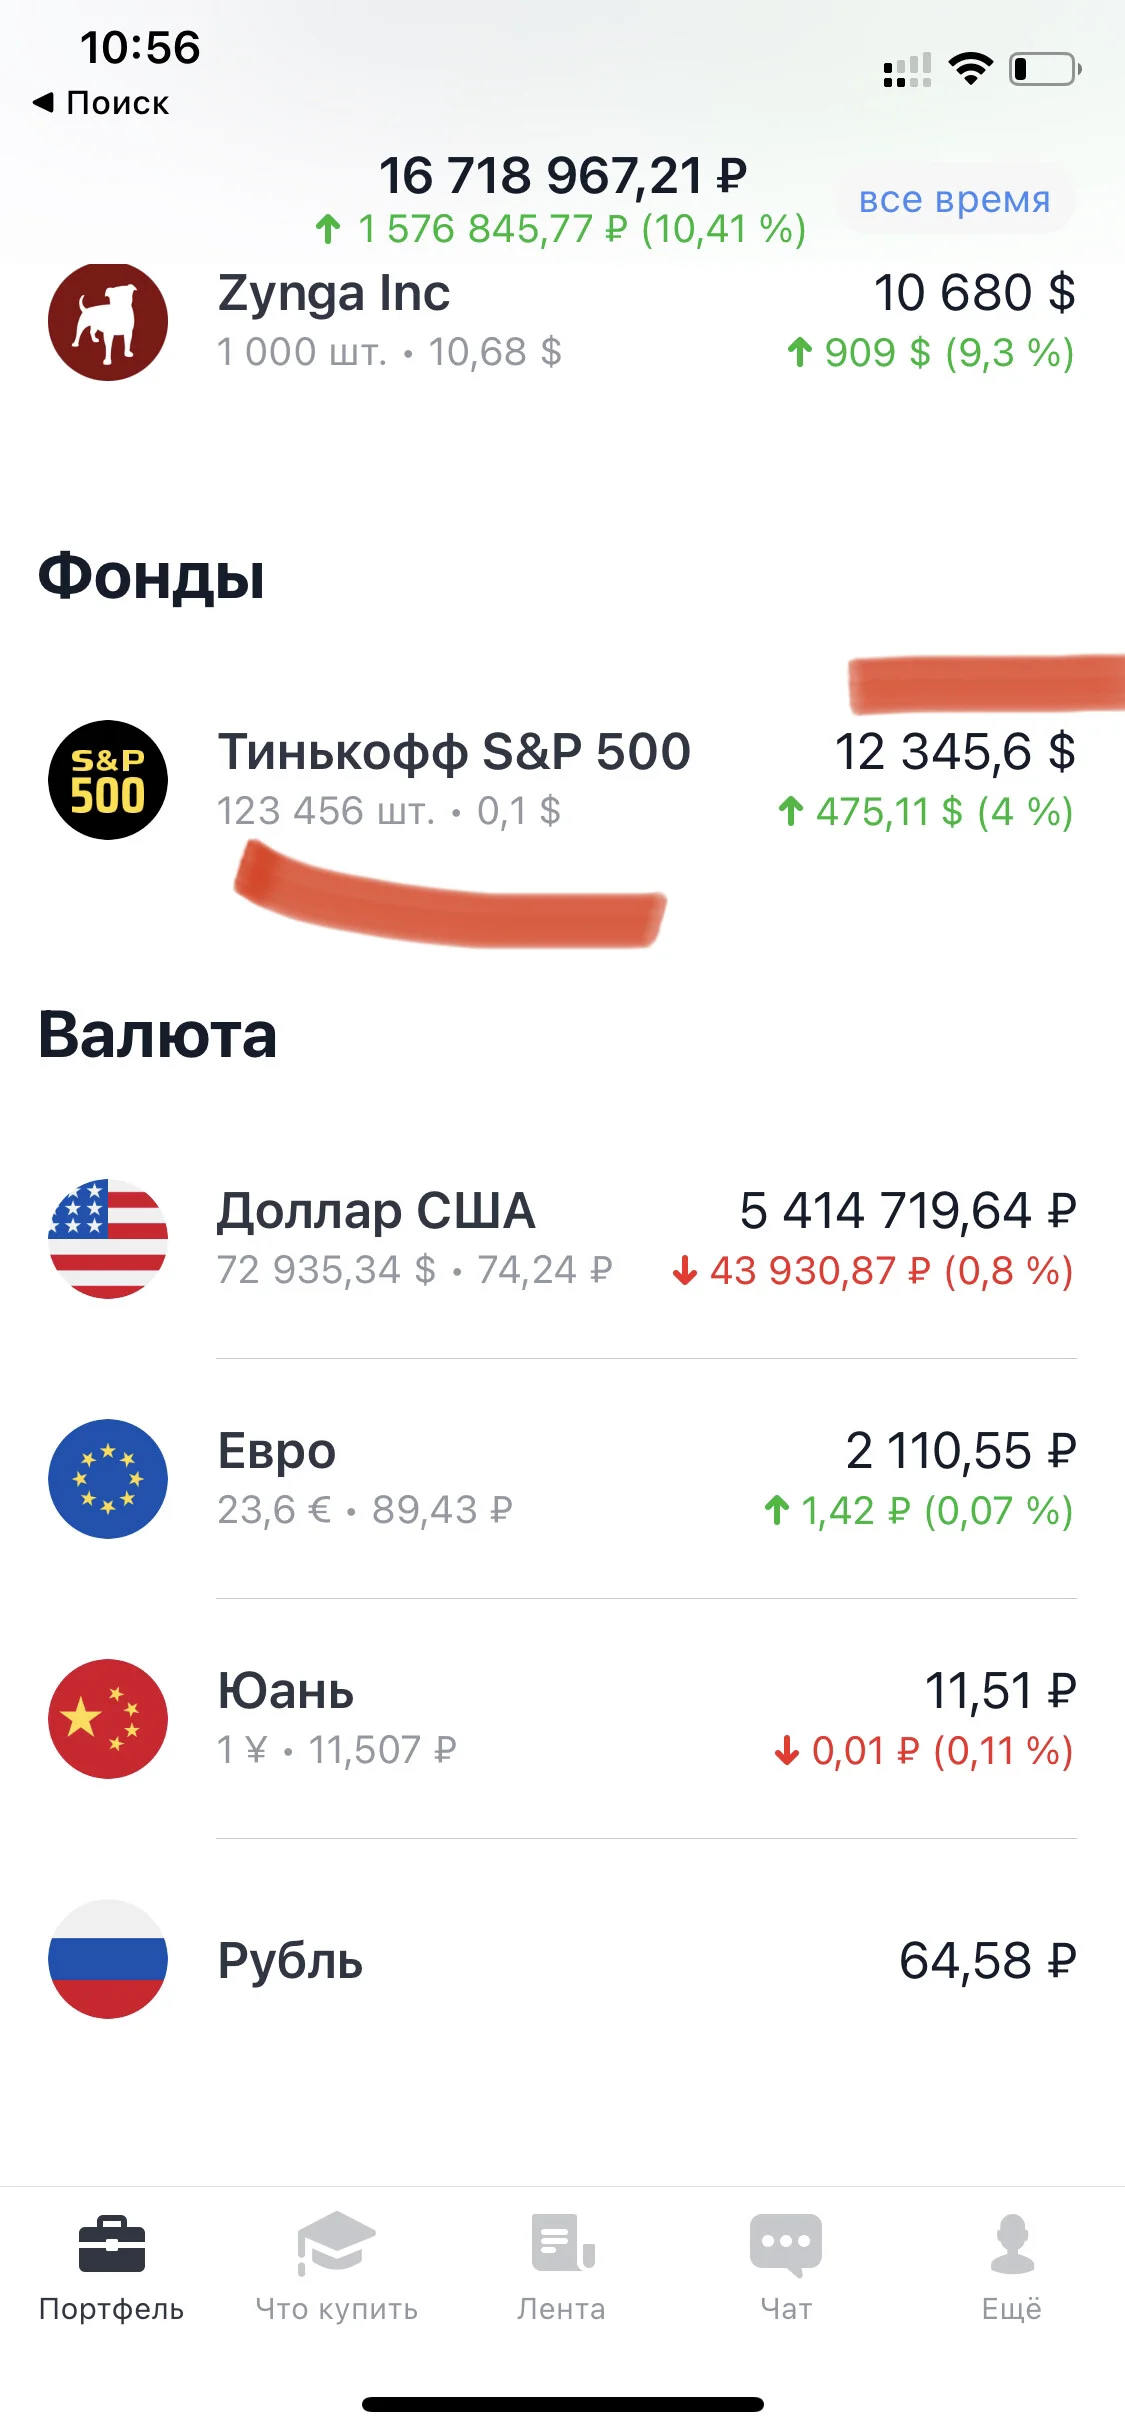Open Тинькофф S&P 500 fund details
1125x2436 pixels.
[x=562, y=780]
